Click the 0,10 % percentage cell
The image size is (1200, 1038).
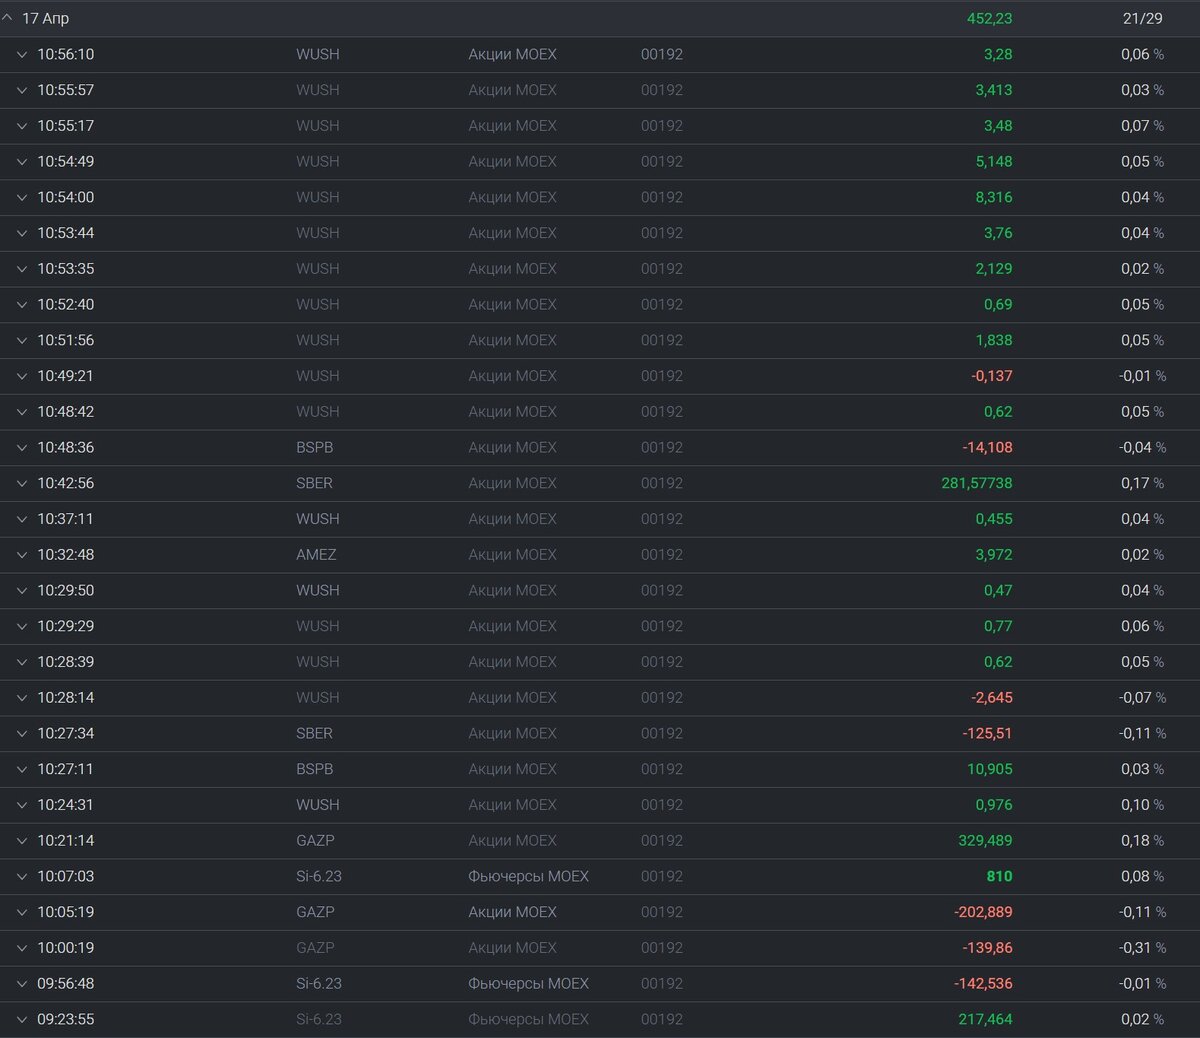click(1142, 805)
